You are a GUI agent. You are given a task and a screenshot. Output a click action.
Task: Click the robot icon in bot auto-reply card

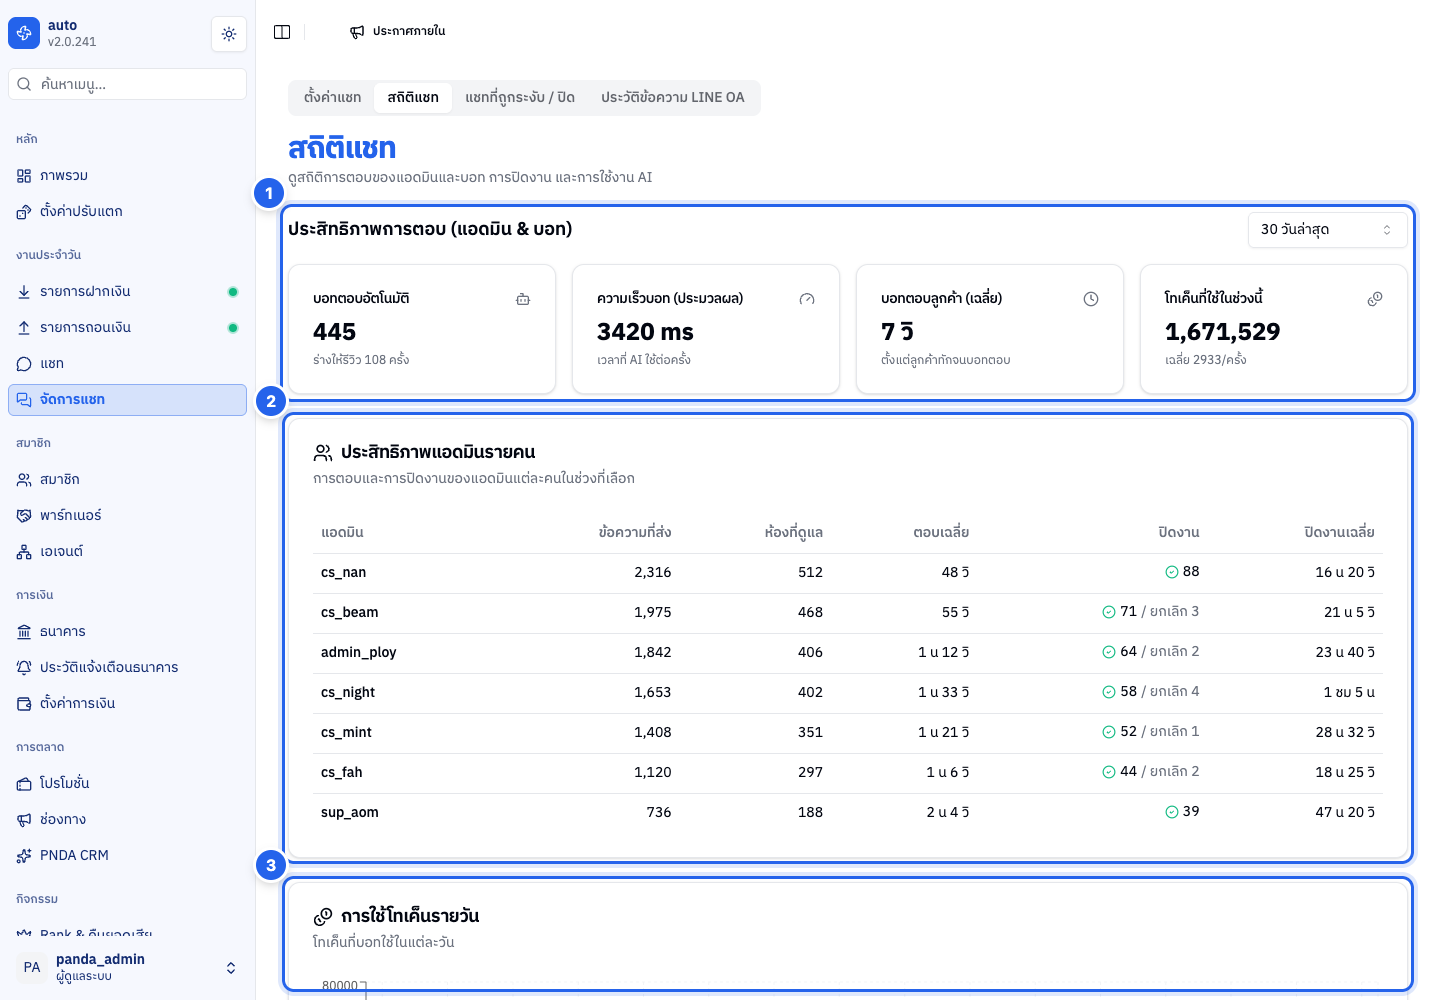click(x=523, y=299)
